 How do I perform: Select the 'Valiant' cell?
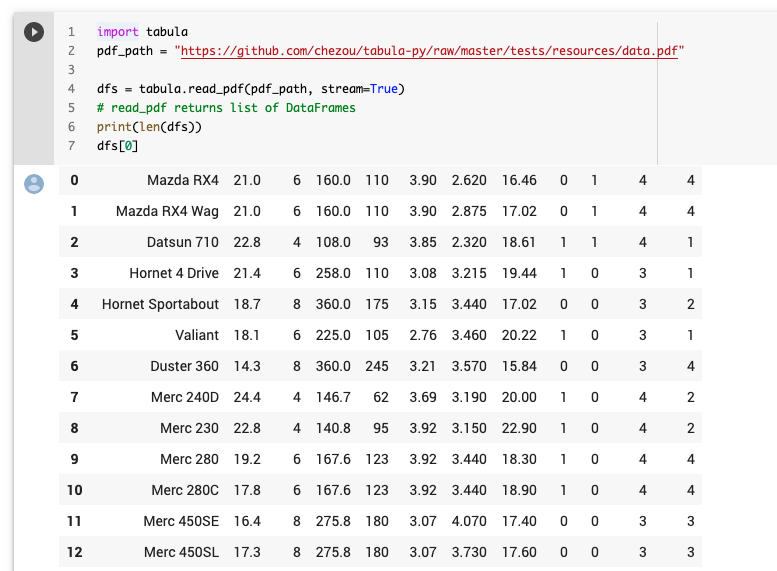(197, 335)
